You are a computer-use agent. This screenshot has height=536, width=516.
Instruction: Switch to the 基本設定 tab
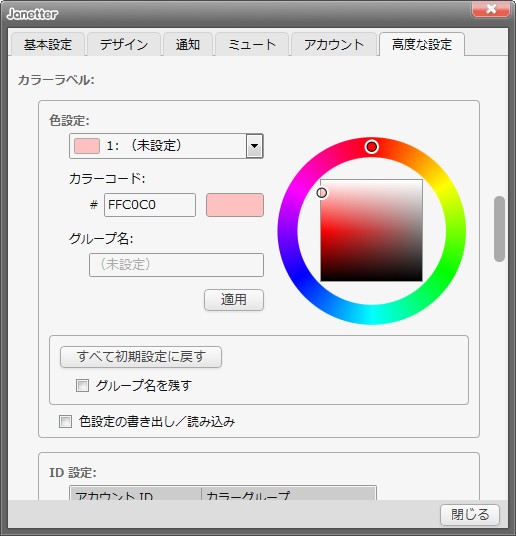coord(48,44)
